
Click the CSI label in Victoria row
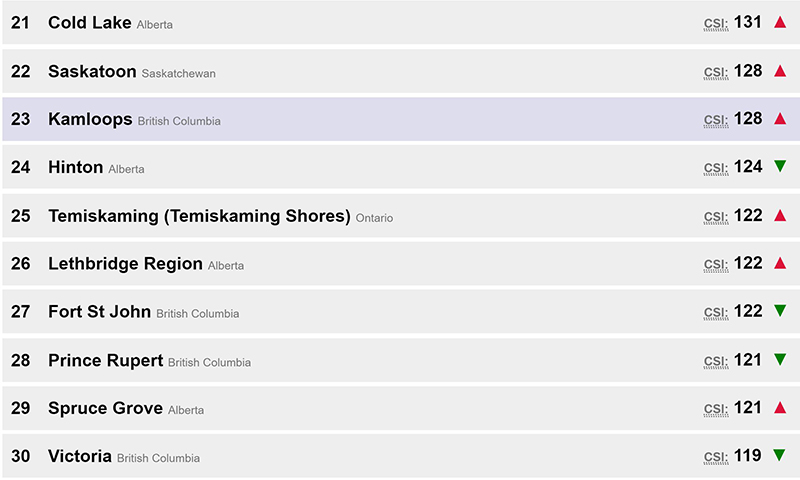click(x=716, y=457)
